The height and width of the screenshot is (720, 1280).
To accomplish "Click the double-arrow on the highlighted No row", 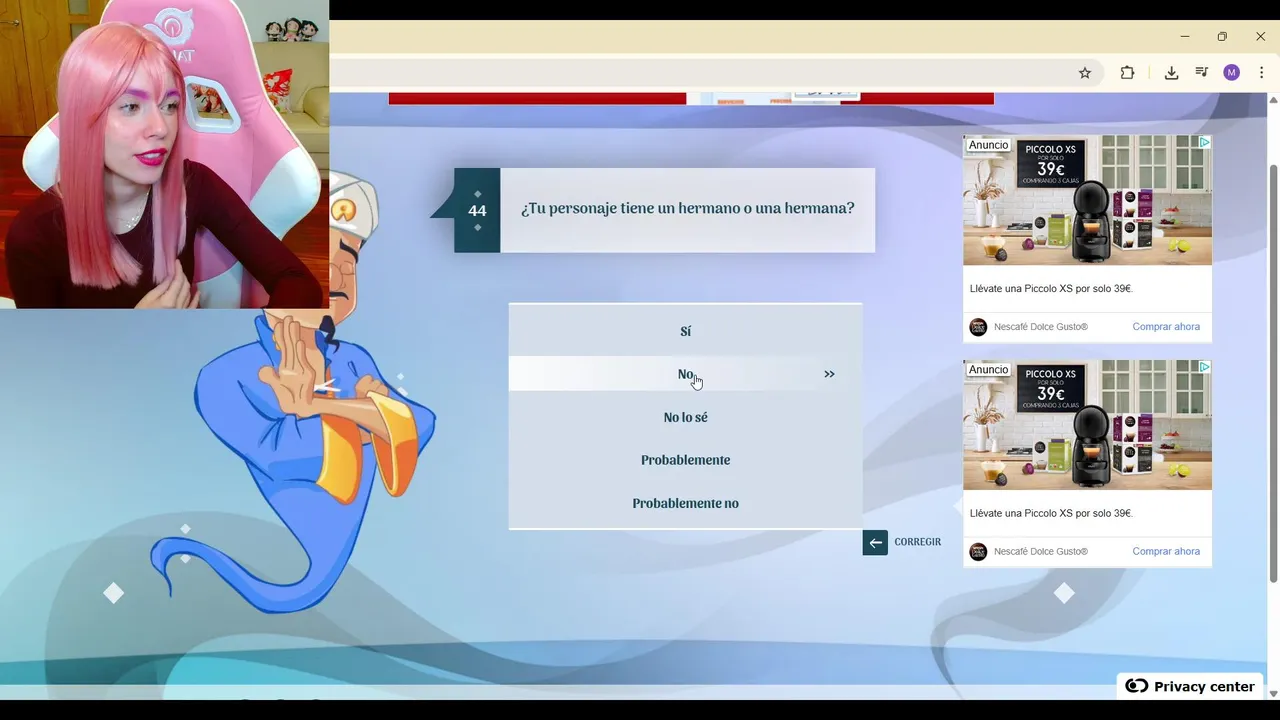I will [829, 374].
